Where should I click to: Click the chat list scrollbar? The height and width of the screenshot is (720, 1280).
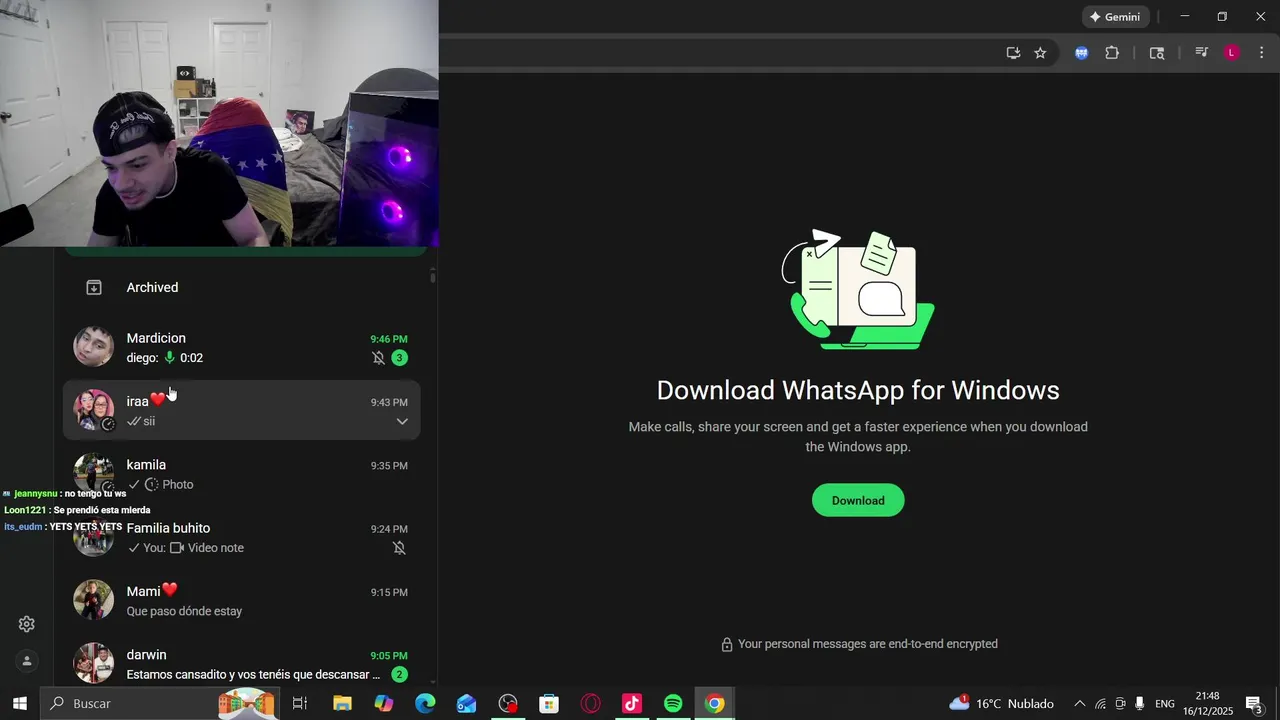point(432,276)
